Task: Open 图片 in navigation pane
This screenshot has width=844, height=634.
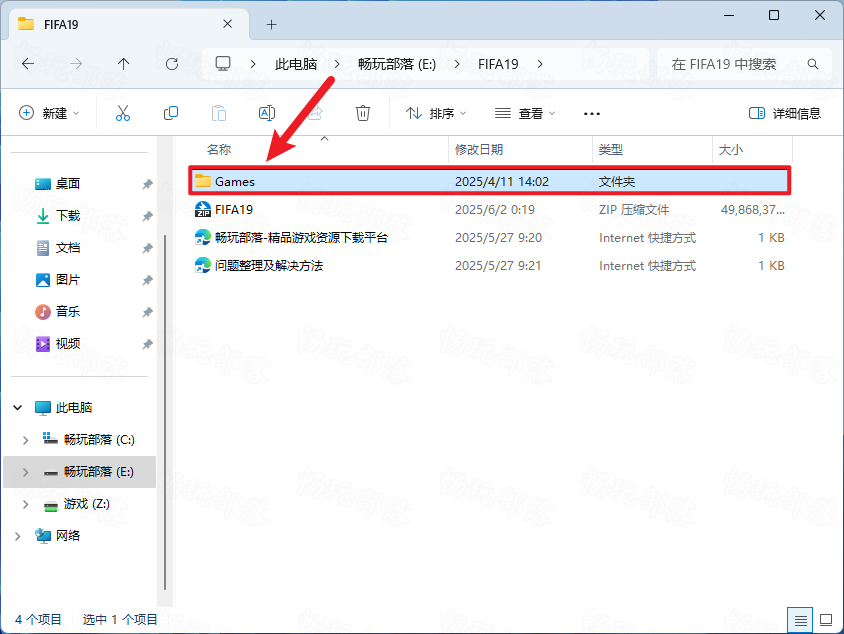Action: (x=68, y=279)
